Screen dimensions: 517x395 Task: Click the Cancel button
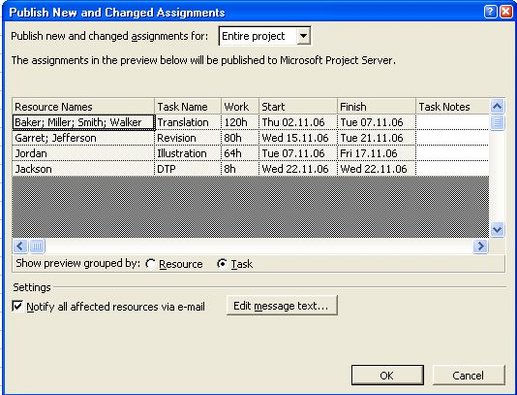(x=468, y=375)
